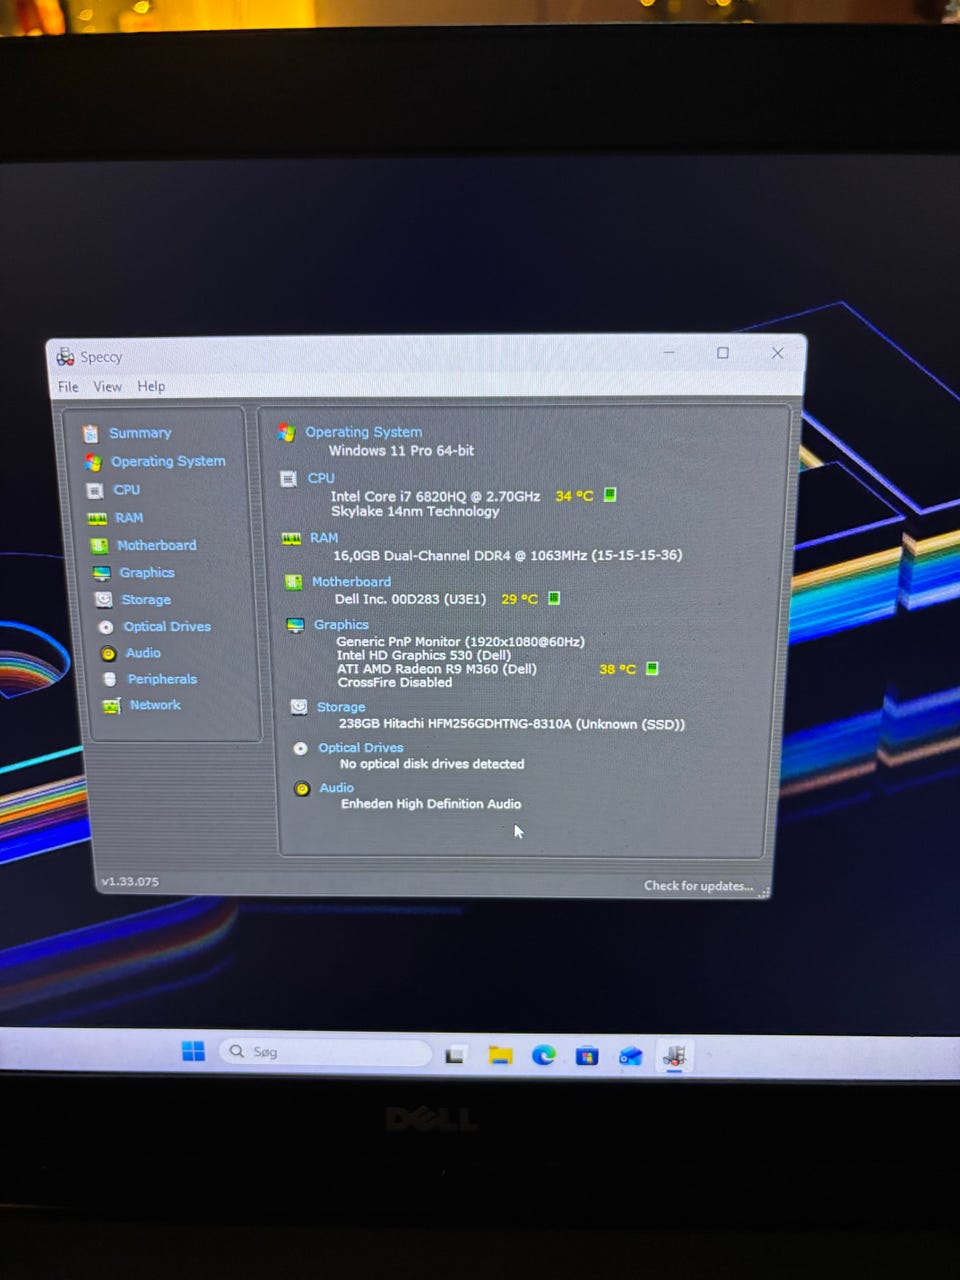Click the Speccy title bar app icon
The image size is (960, 1280).
65,356
